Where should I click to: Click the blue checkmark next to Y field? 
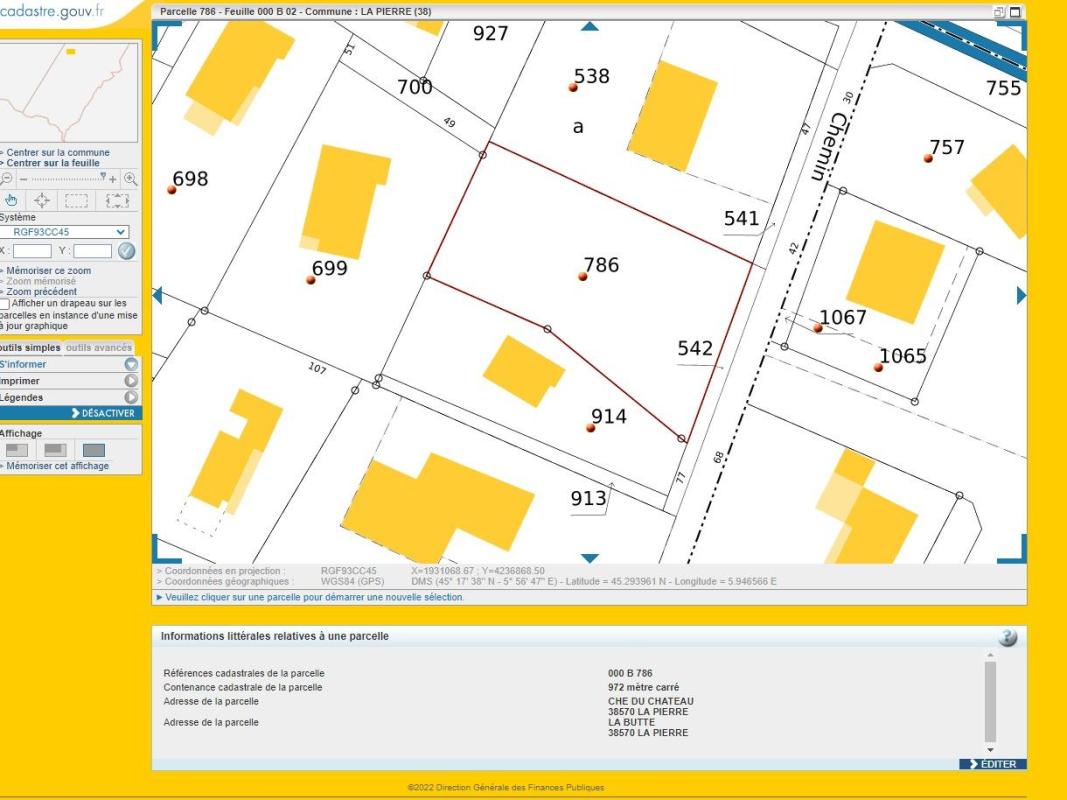coord(126,251)
